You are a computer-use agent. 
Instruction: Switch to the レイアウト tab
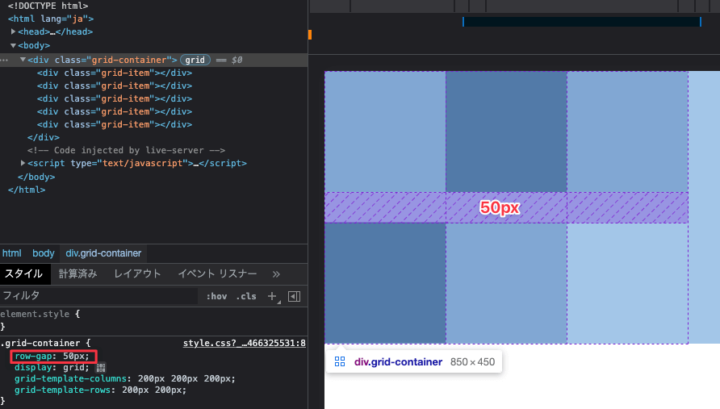pos(137,274)
